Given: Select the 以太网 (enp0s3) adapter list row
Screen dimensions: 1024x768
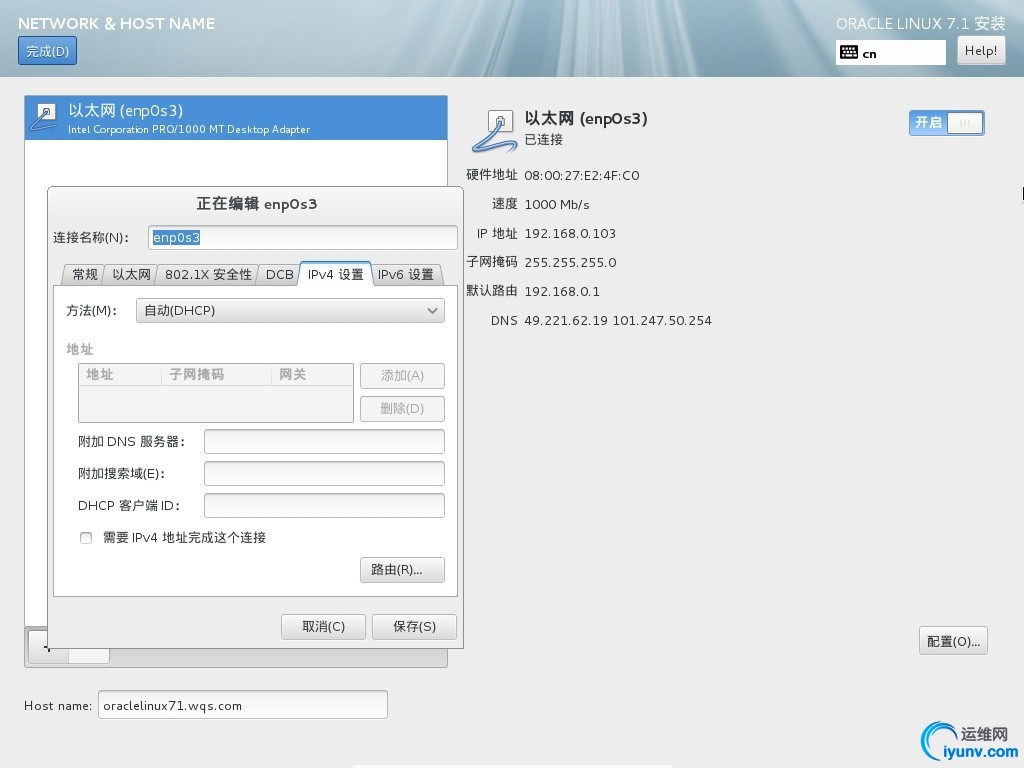Looking at the screenshot, I should click(236, 118).
